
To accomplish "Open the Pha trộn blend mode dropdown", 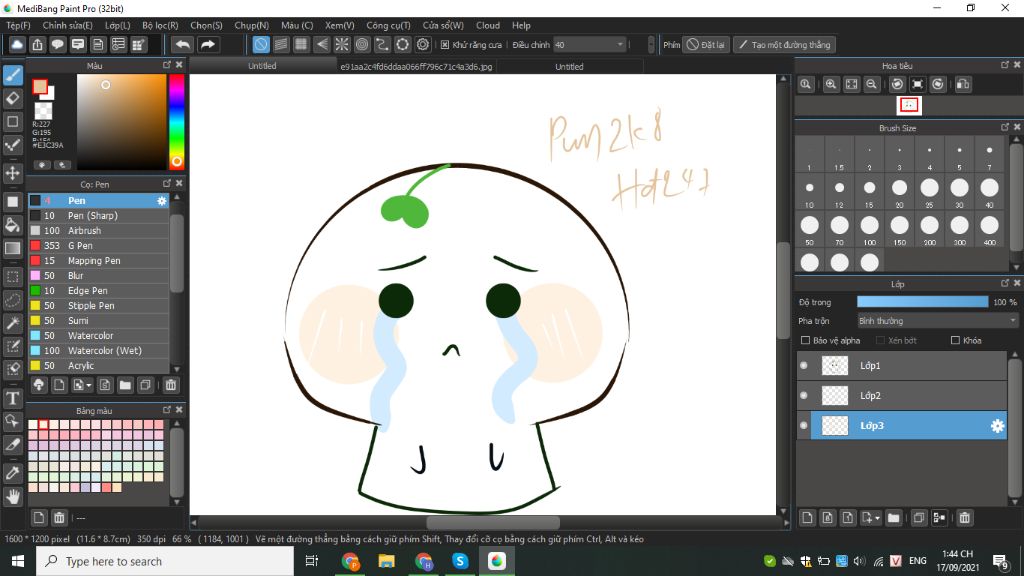I will pos(937,321).
